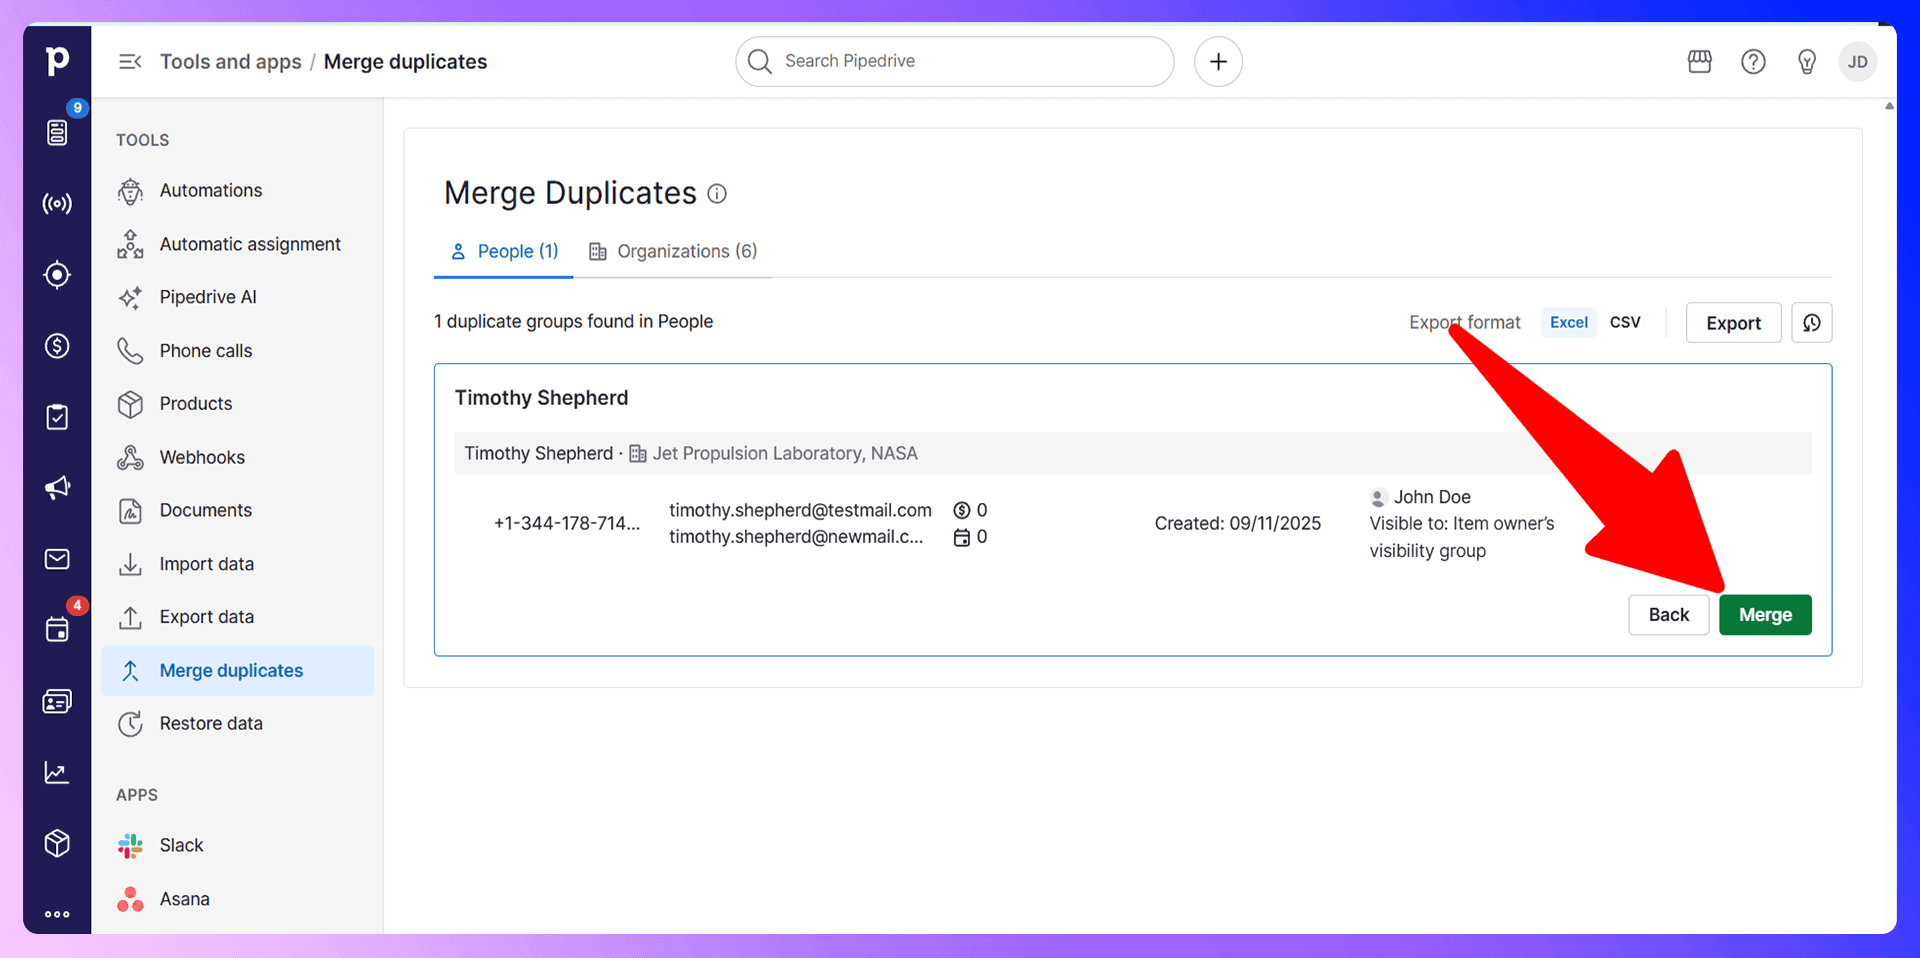Click the quick add plus button
Viewport: 1920px width, 958px height.
pyautogui.click(x=1218, y=62)
